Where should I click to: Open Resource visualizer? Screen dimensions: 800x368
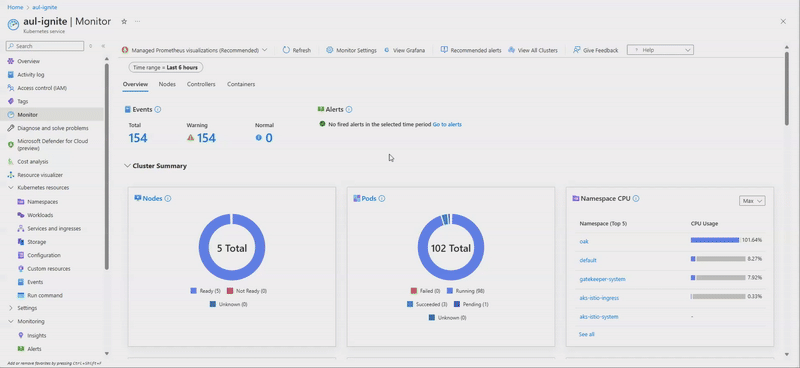(40, 175)
